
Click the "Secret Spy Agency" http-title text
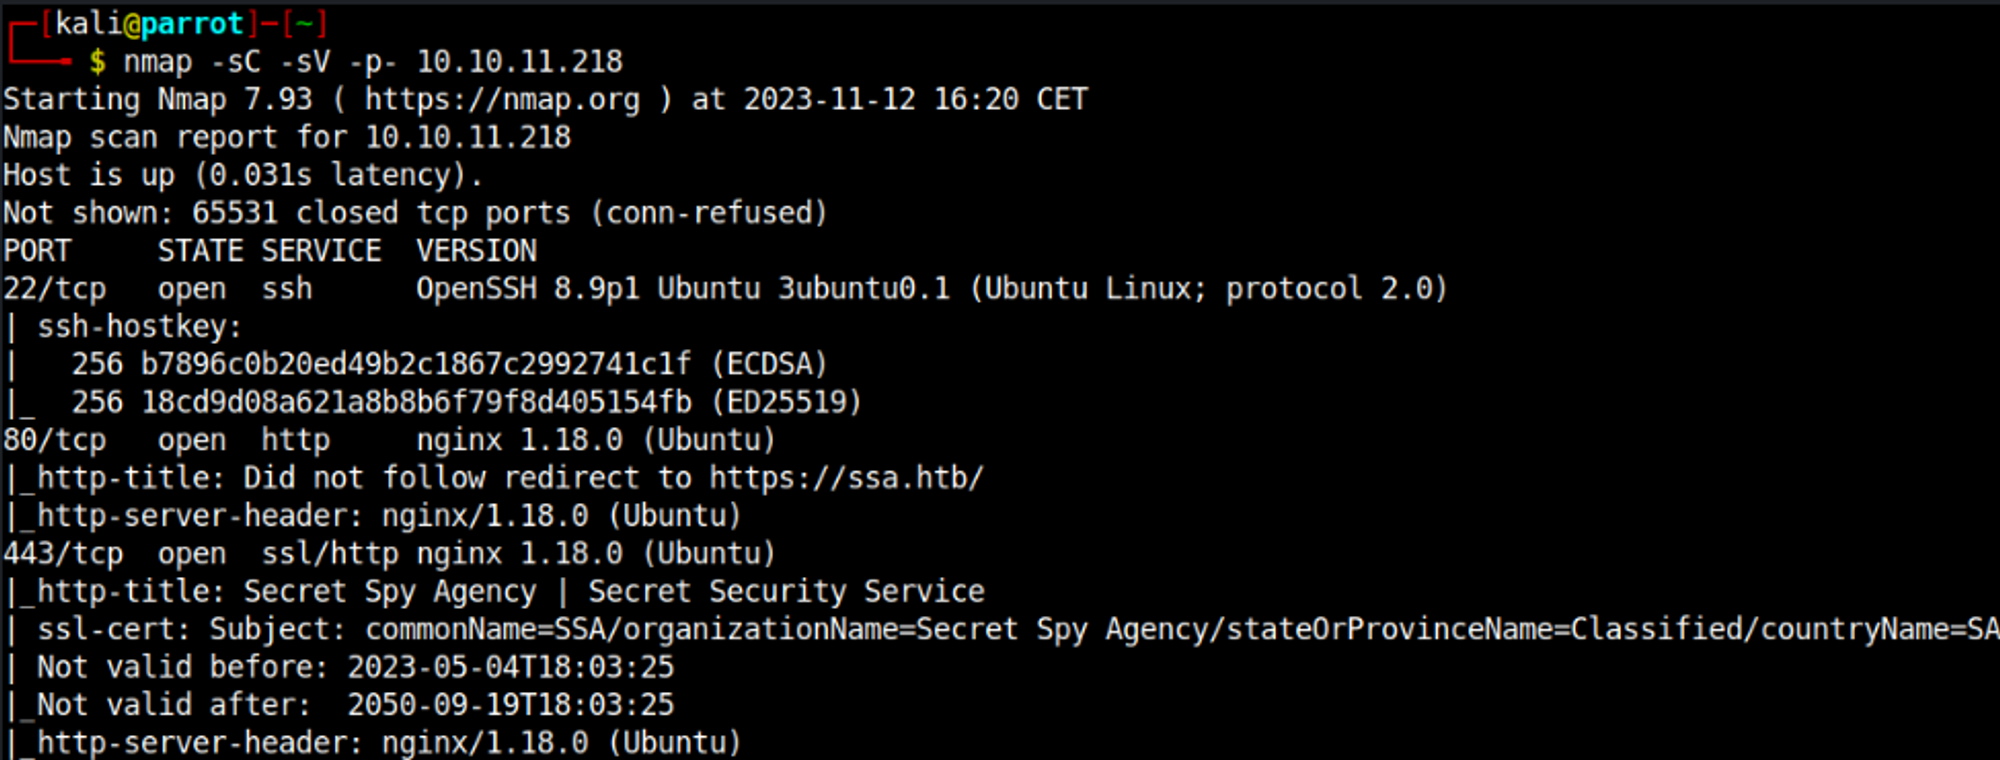pyautogui.click(x=389, y=592)
